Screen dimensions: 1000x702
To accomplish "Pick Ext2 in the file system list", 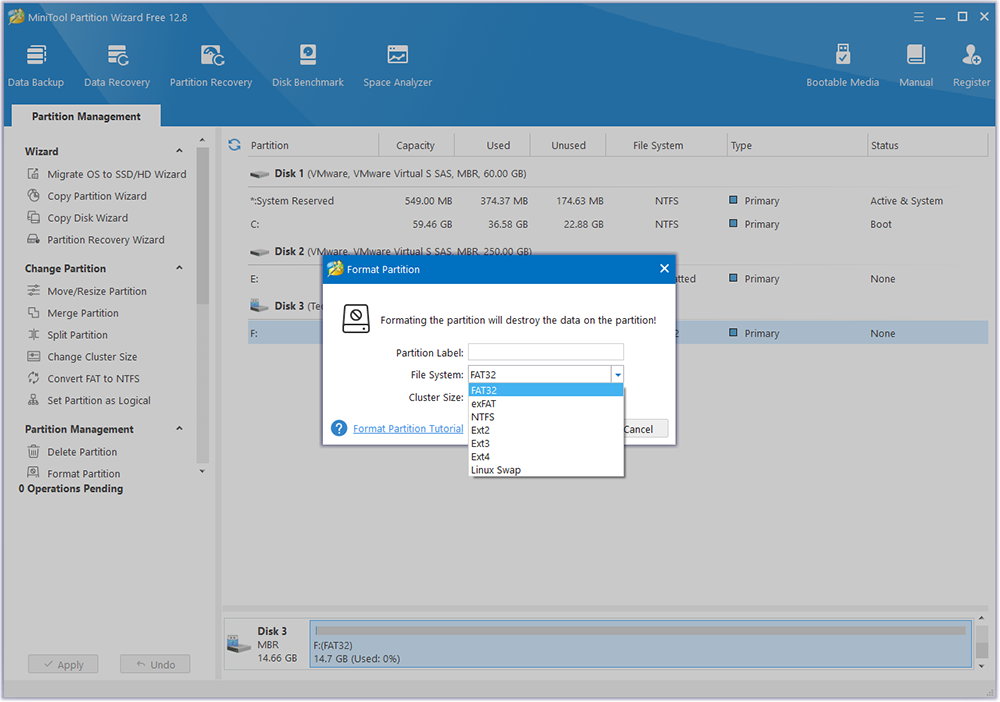I will [x=546, y=430].
